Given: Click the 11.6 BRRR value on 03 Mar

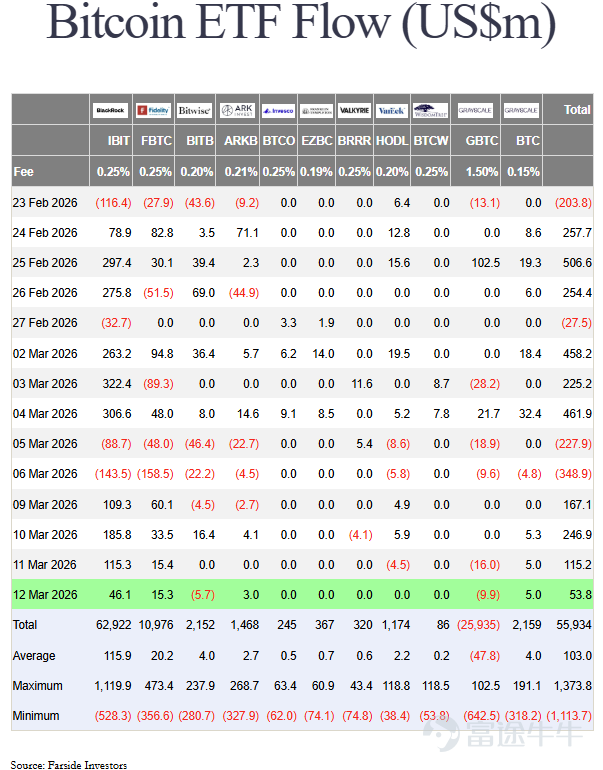Looking at the screenshot, I should pos(362,384).
